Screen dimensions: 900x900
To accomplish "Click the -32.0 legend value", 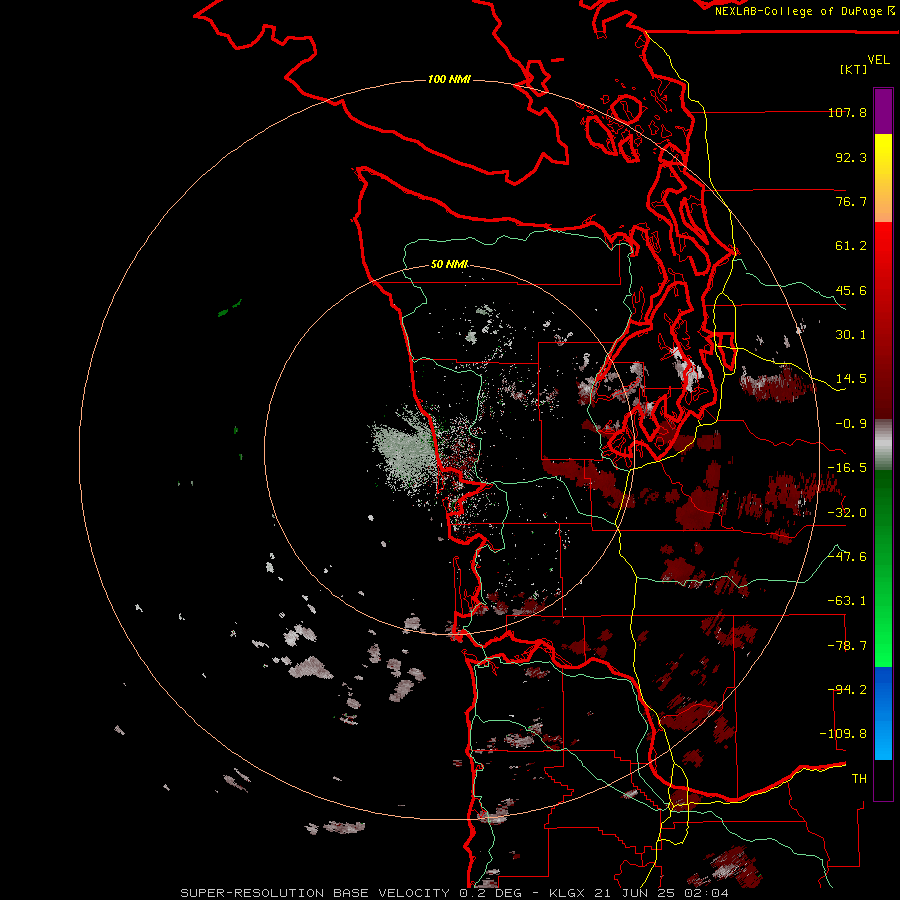I will [x=847, y=513].
